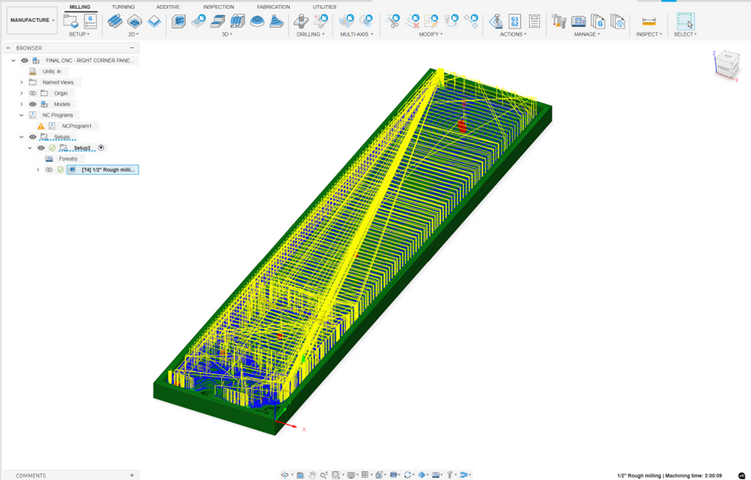Toggle Origin folder visibility eye
The image size is (751, 480).
33,93
